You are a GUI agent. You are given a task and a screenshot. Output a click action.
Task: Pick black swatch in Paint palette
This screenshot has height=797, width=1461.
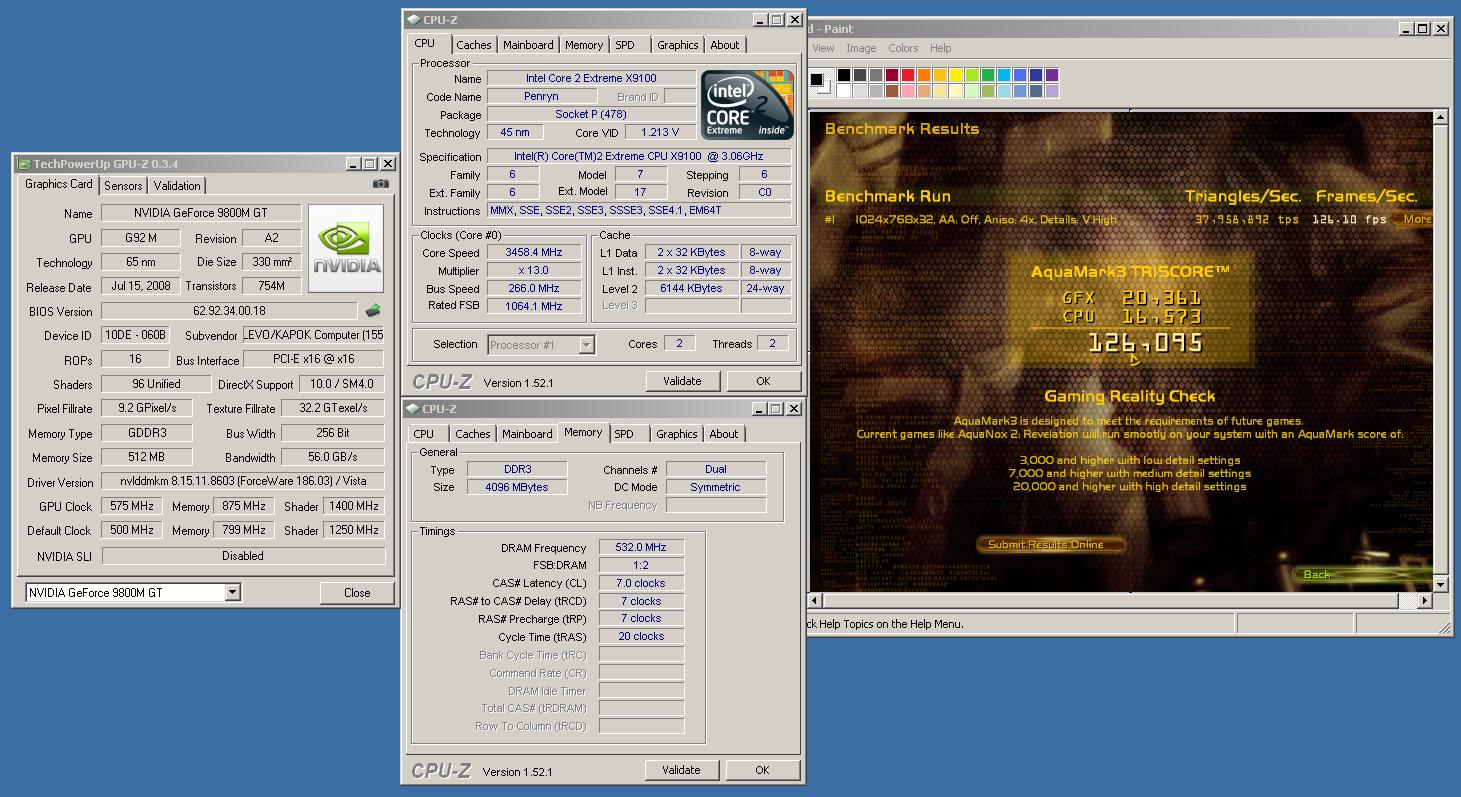(844, 75)
